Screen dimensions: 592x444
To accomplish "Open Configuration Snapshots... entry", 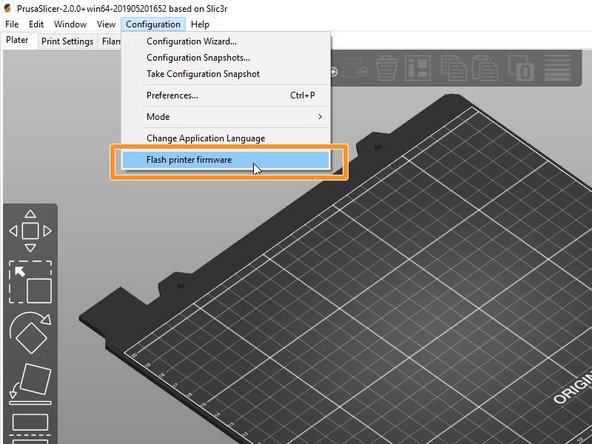I will point(226,57).
